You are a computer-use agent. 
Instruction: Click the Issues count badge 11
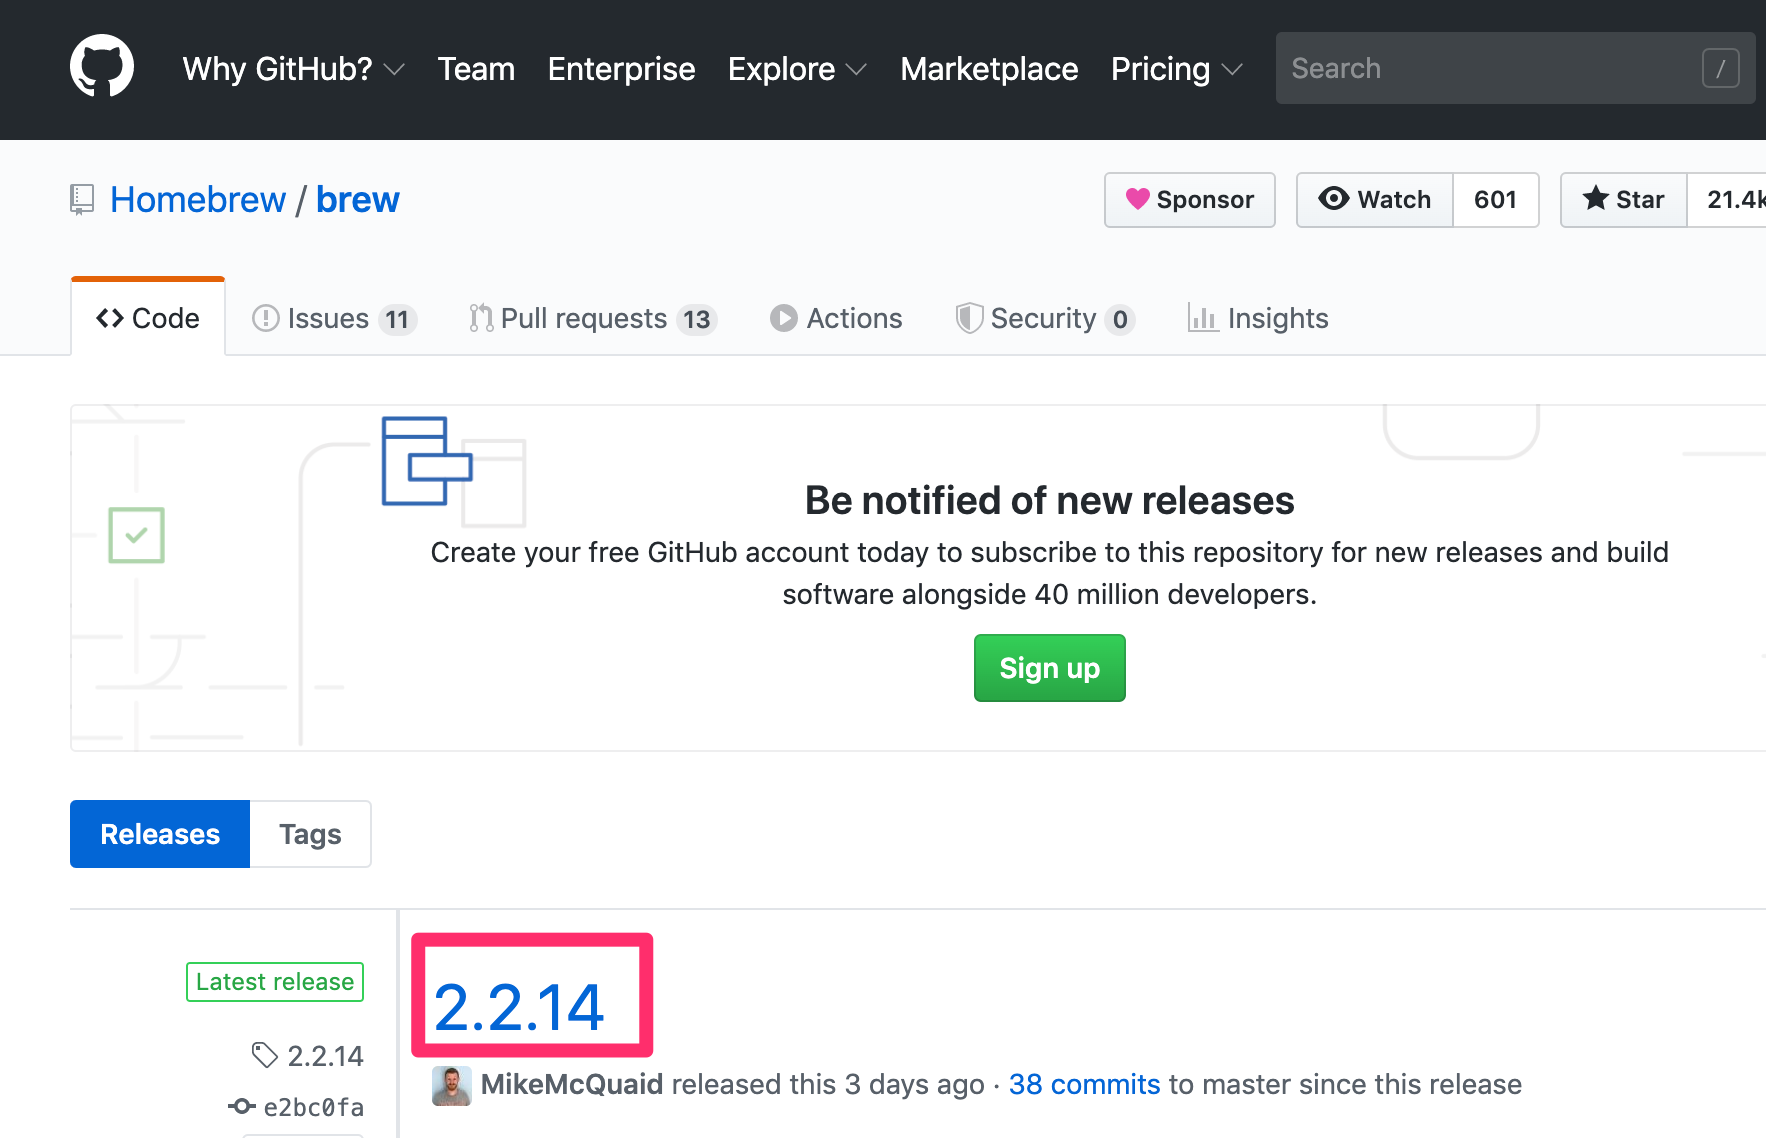click(x=398, y=319)
